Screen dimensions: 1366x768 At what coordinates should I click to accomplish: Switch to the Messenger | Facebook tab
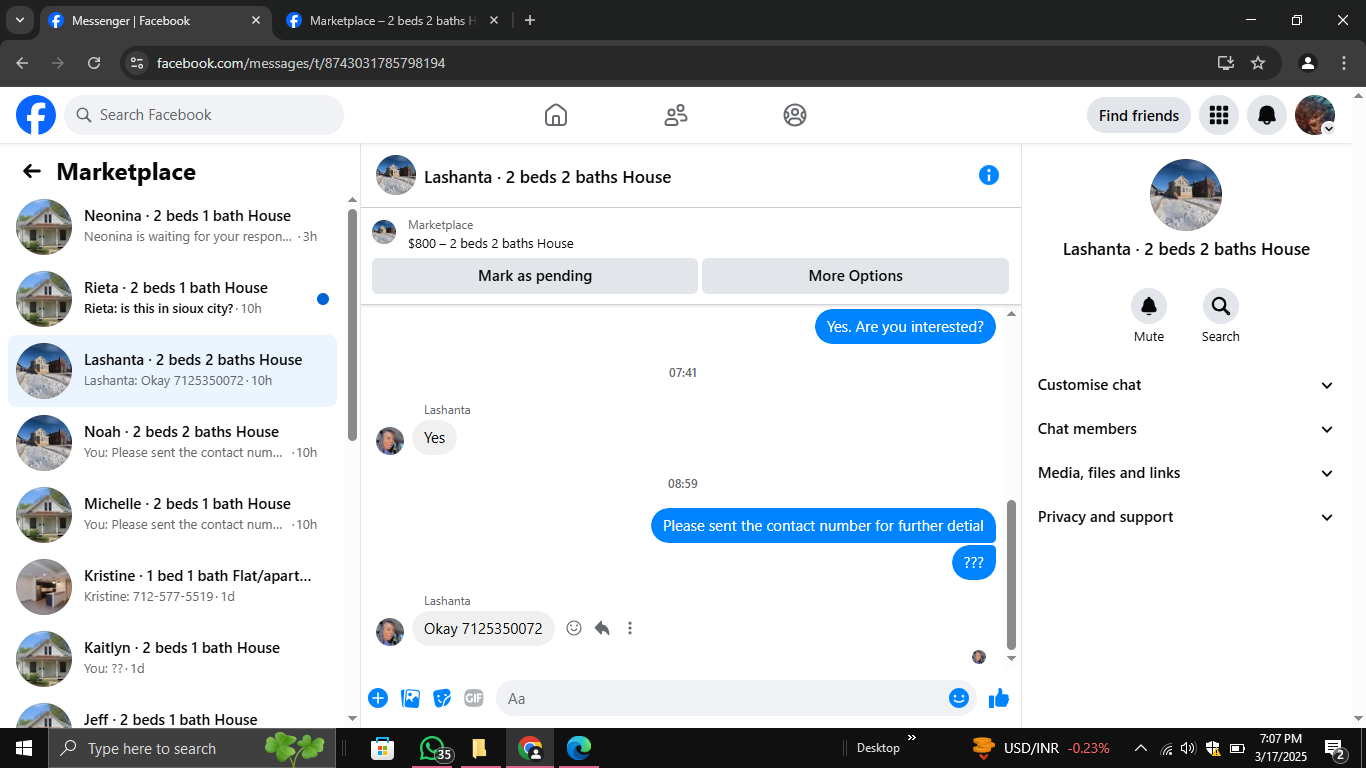tap(156, 20)
